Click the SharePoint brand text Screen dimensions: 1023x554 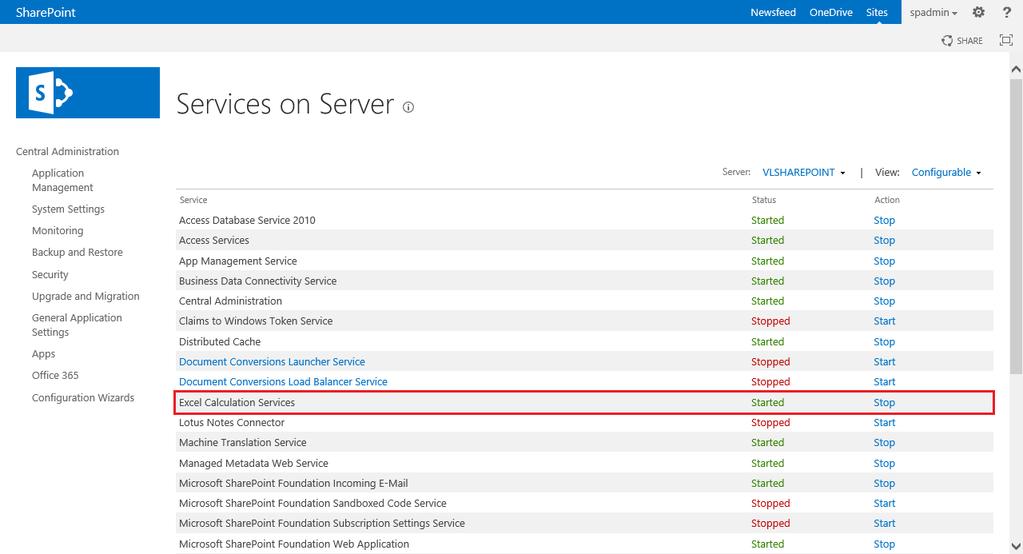46,12
